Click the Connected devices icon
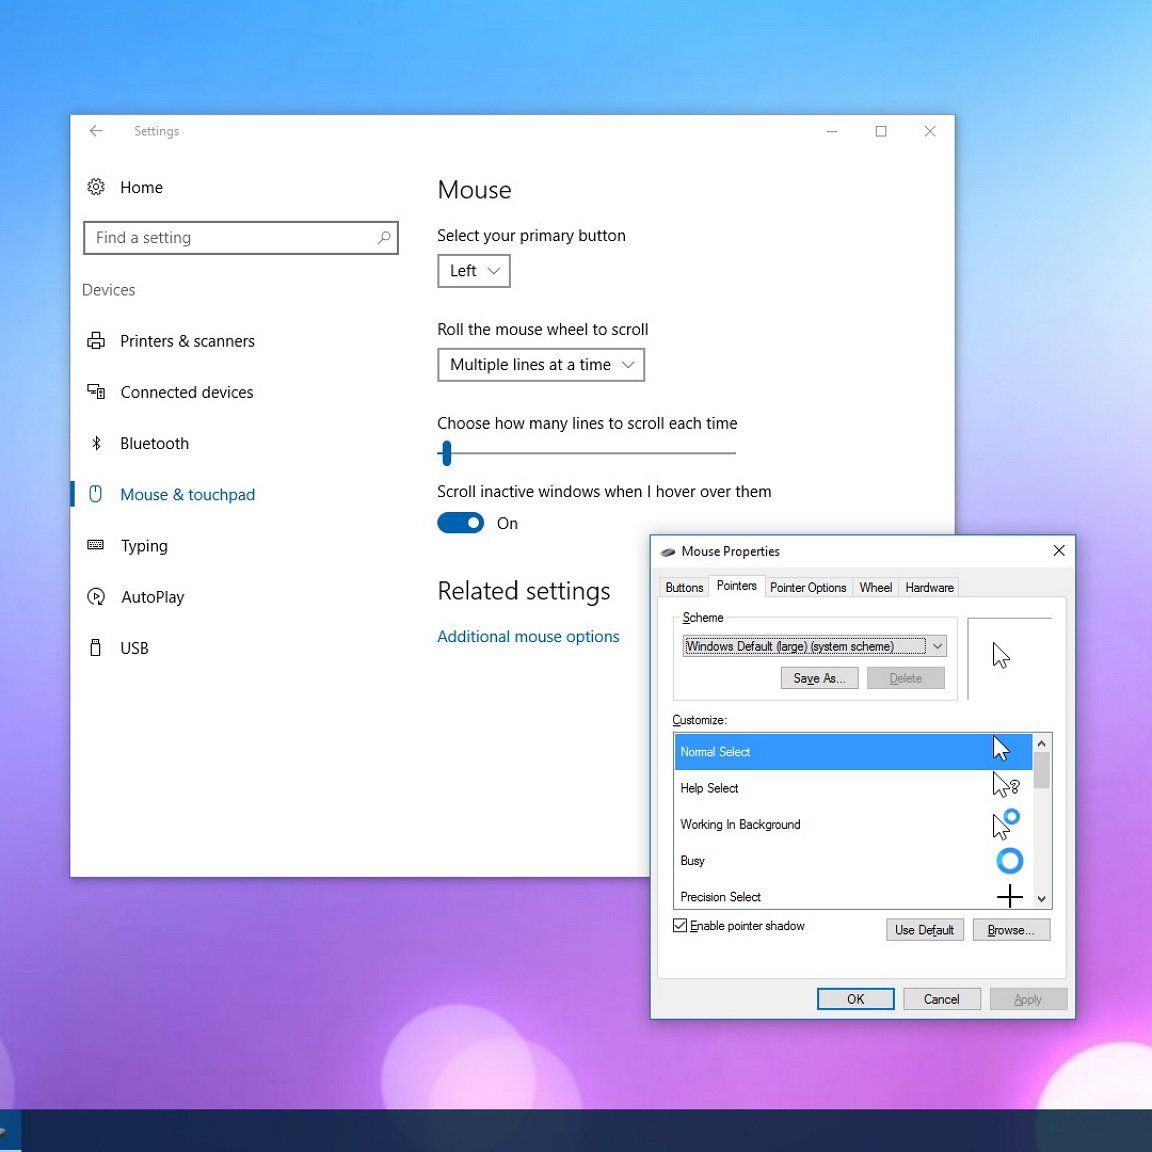The height and width of the screenshot is (1152, 1152). (96, 392)
